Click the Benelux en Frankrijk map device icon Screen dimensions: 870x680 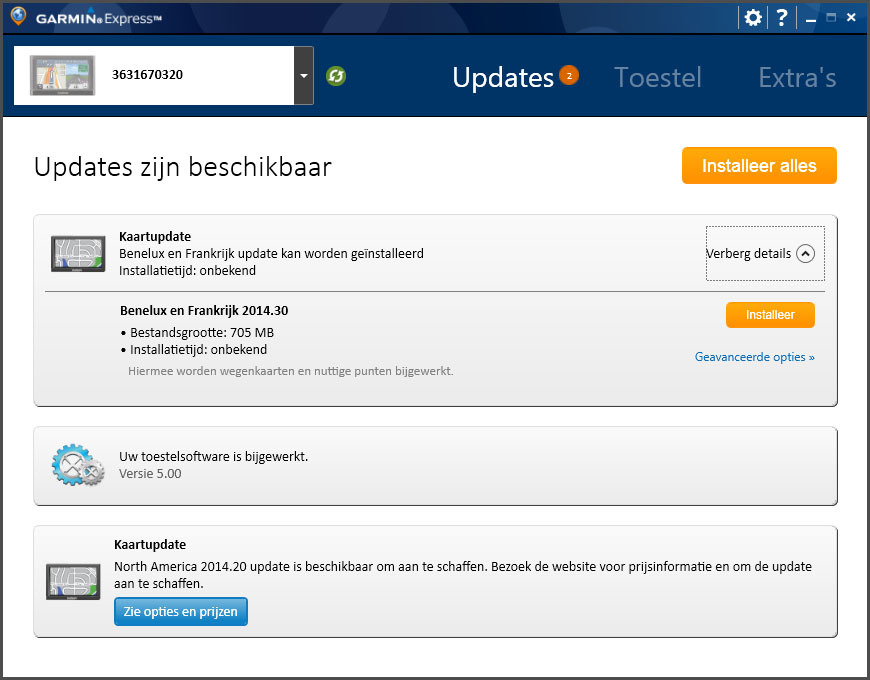click(x=78, y=253)
